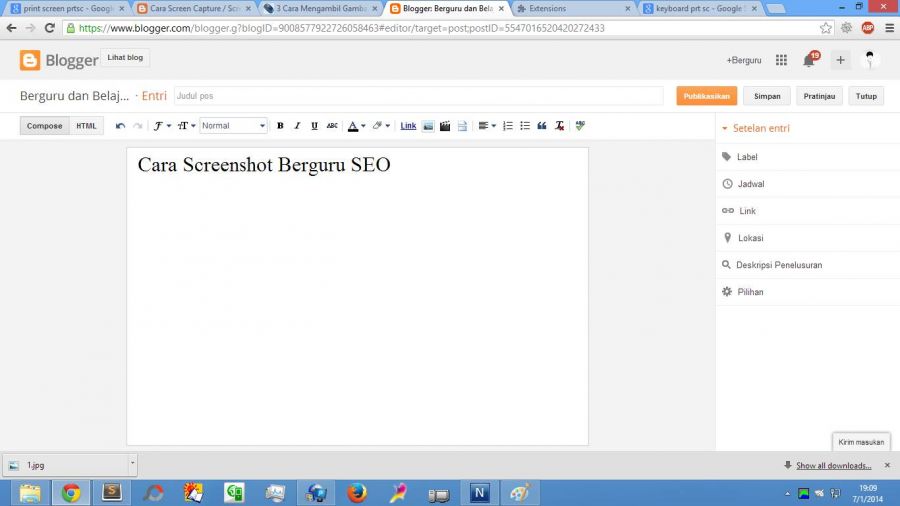
Task: Click the plus share icon
Action: pyautogui.click(x=840, y=60)
